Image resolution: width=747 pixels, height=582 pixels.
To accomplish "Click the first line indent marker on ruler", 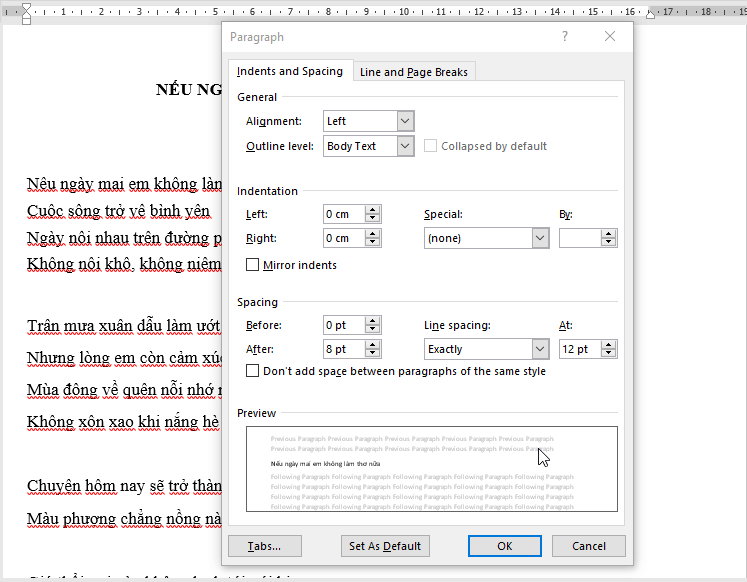I will [x=27, y=8].
